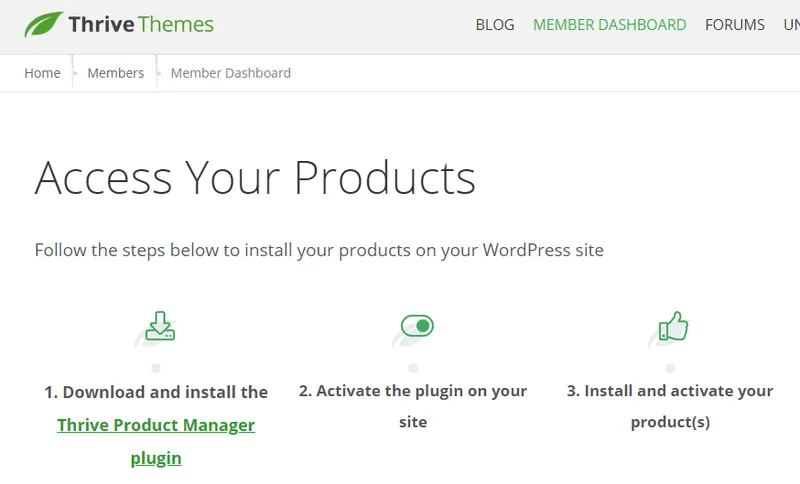
Task: Follow the Home breadcrumb link
Action: [42, 73]
